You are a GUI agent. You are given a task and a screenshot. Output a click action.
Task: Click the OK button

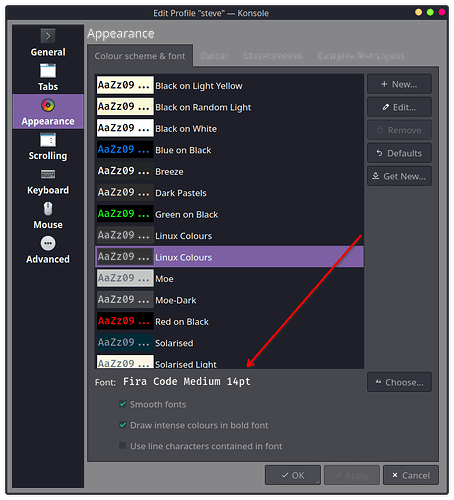293,475
